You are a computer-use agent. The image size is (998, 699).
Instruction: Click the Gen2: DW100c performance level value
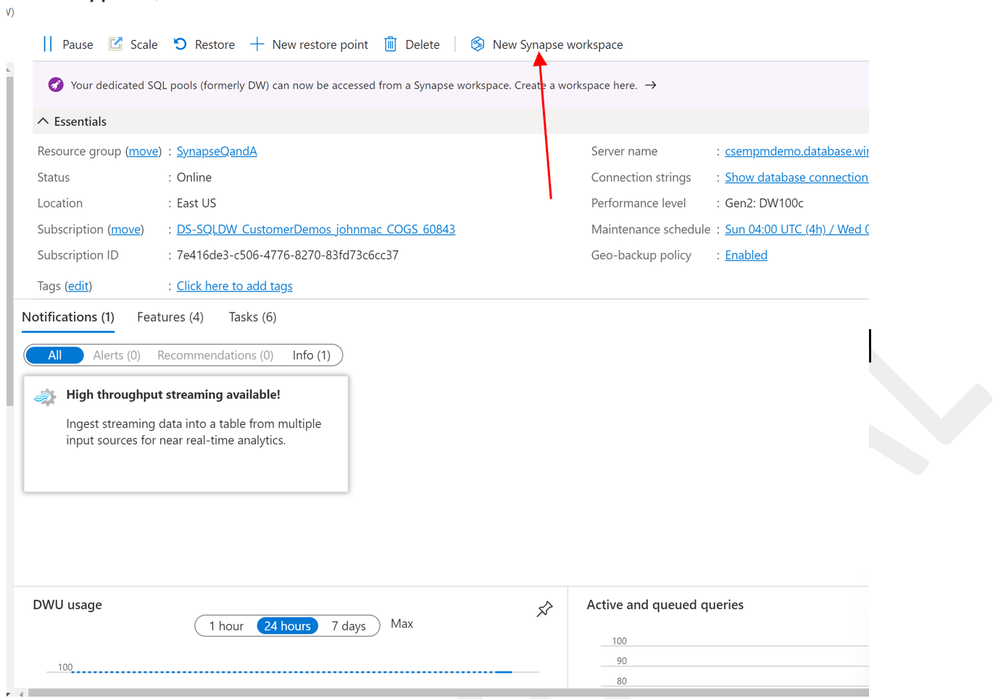click(764, 203)
